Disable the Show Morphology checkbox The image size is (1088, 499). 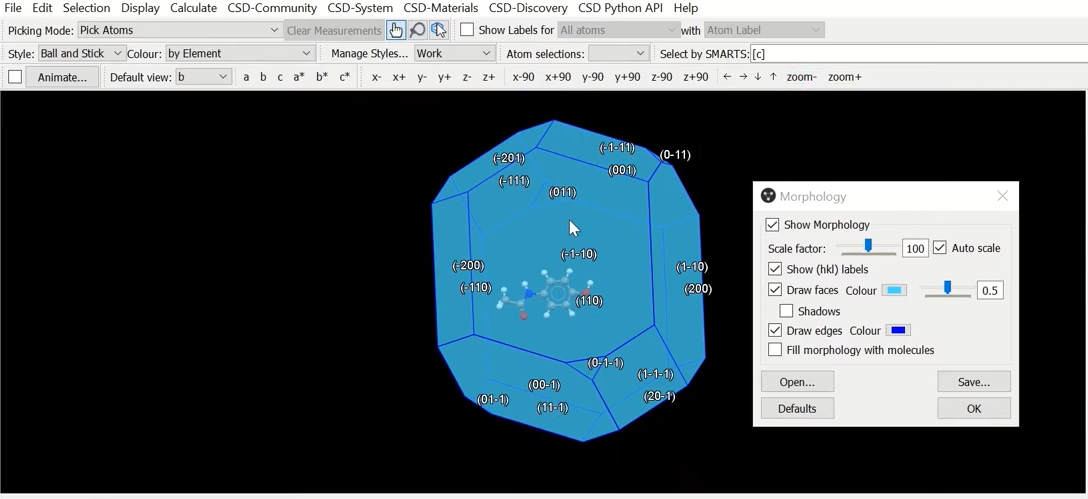click(772, 225)
